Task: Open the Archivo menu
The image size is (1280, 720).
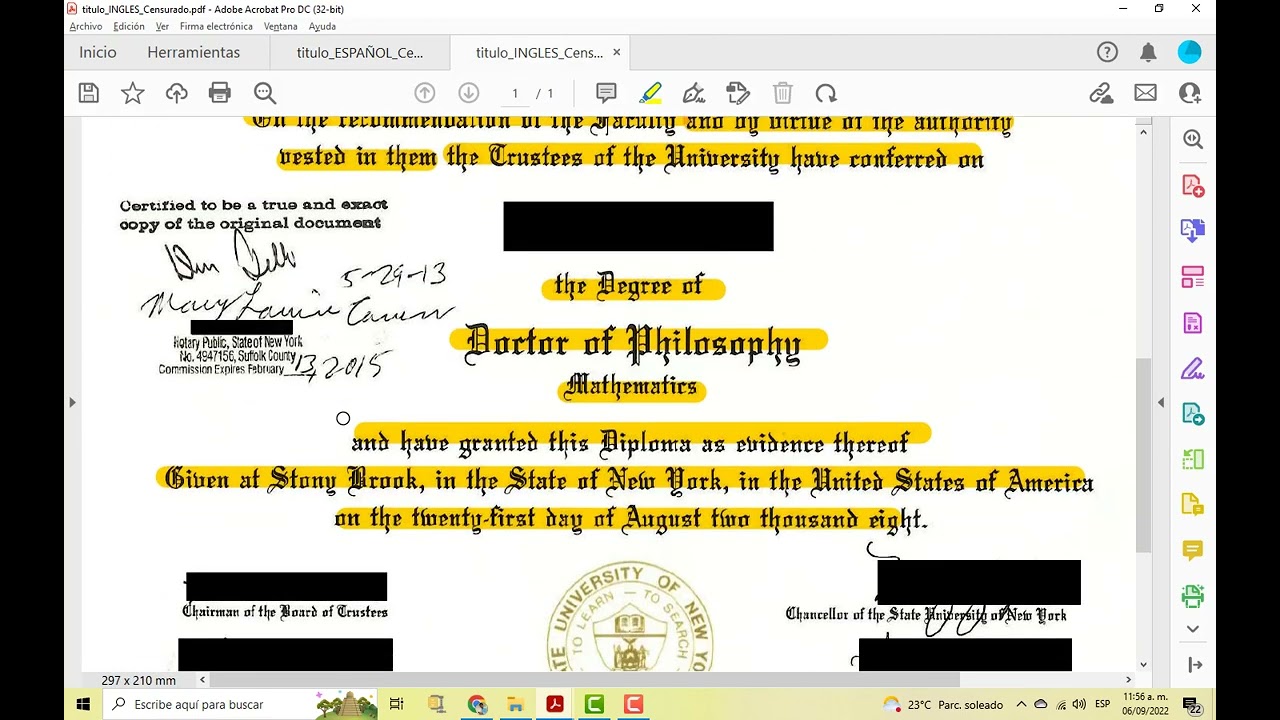Action: 86,26
